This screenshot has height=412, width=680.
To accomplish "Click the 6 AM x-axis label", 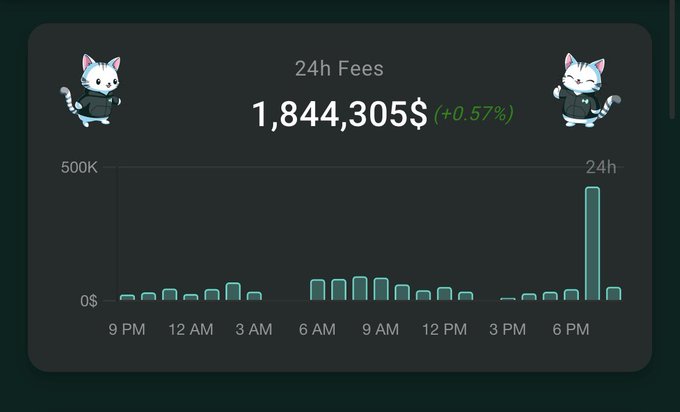I will [317, 330].
